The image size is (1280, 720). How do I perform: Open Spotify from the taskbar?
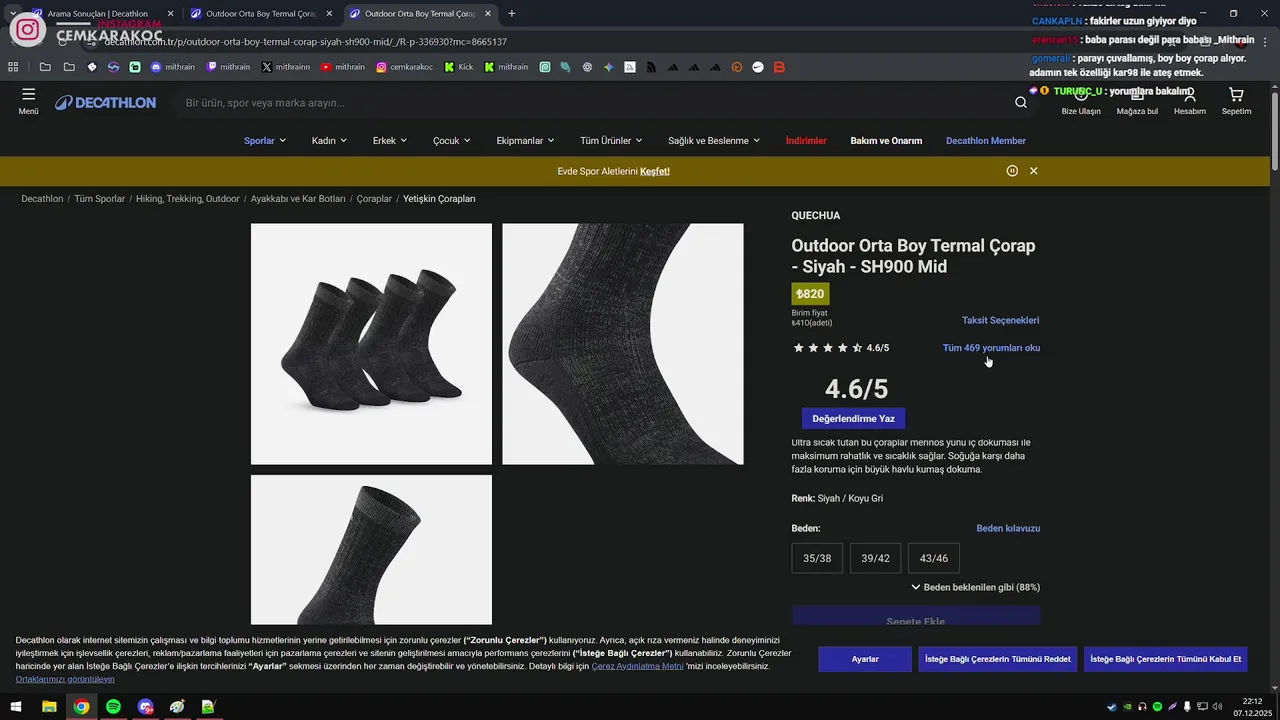point(113,706)
